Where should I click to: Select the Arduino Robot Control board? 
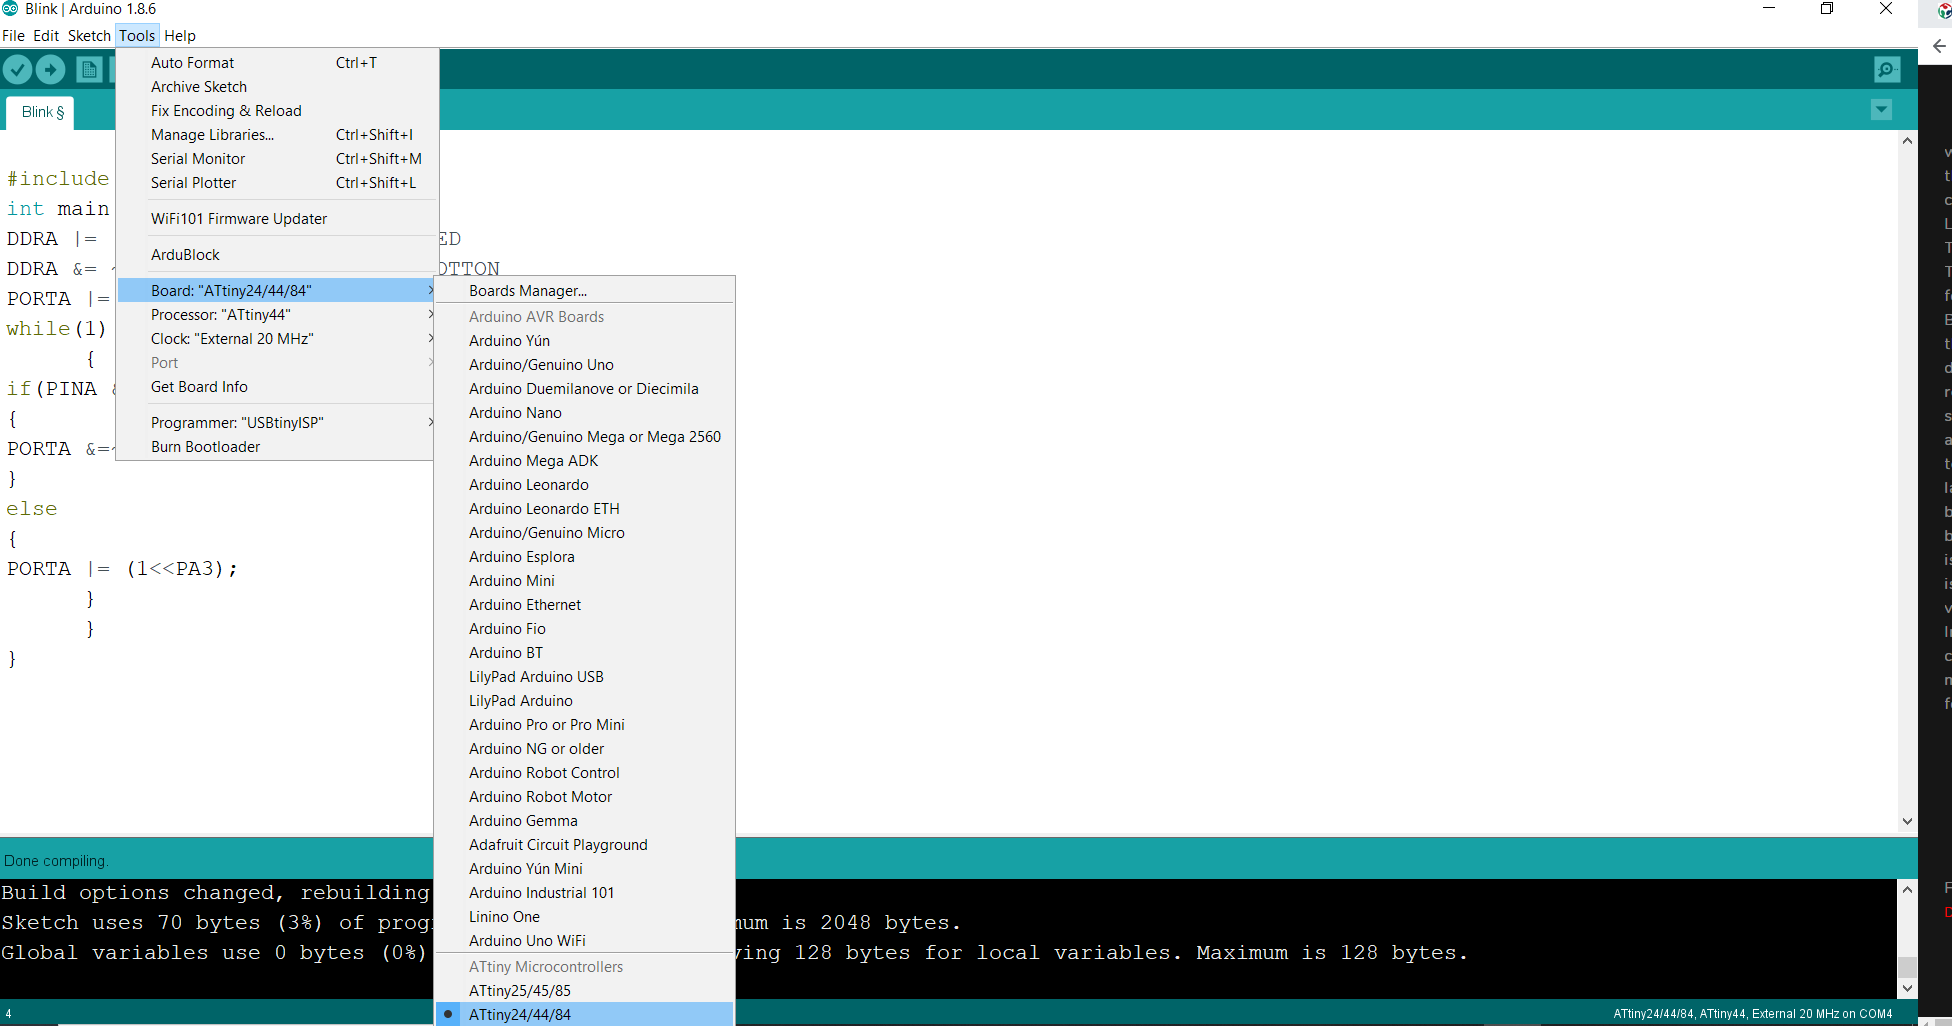584,772
